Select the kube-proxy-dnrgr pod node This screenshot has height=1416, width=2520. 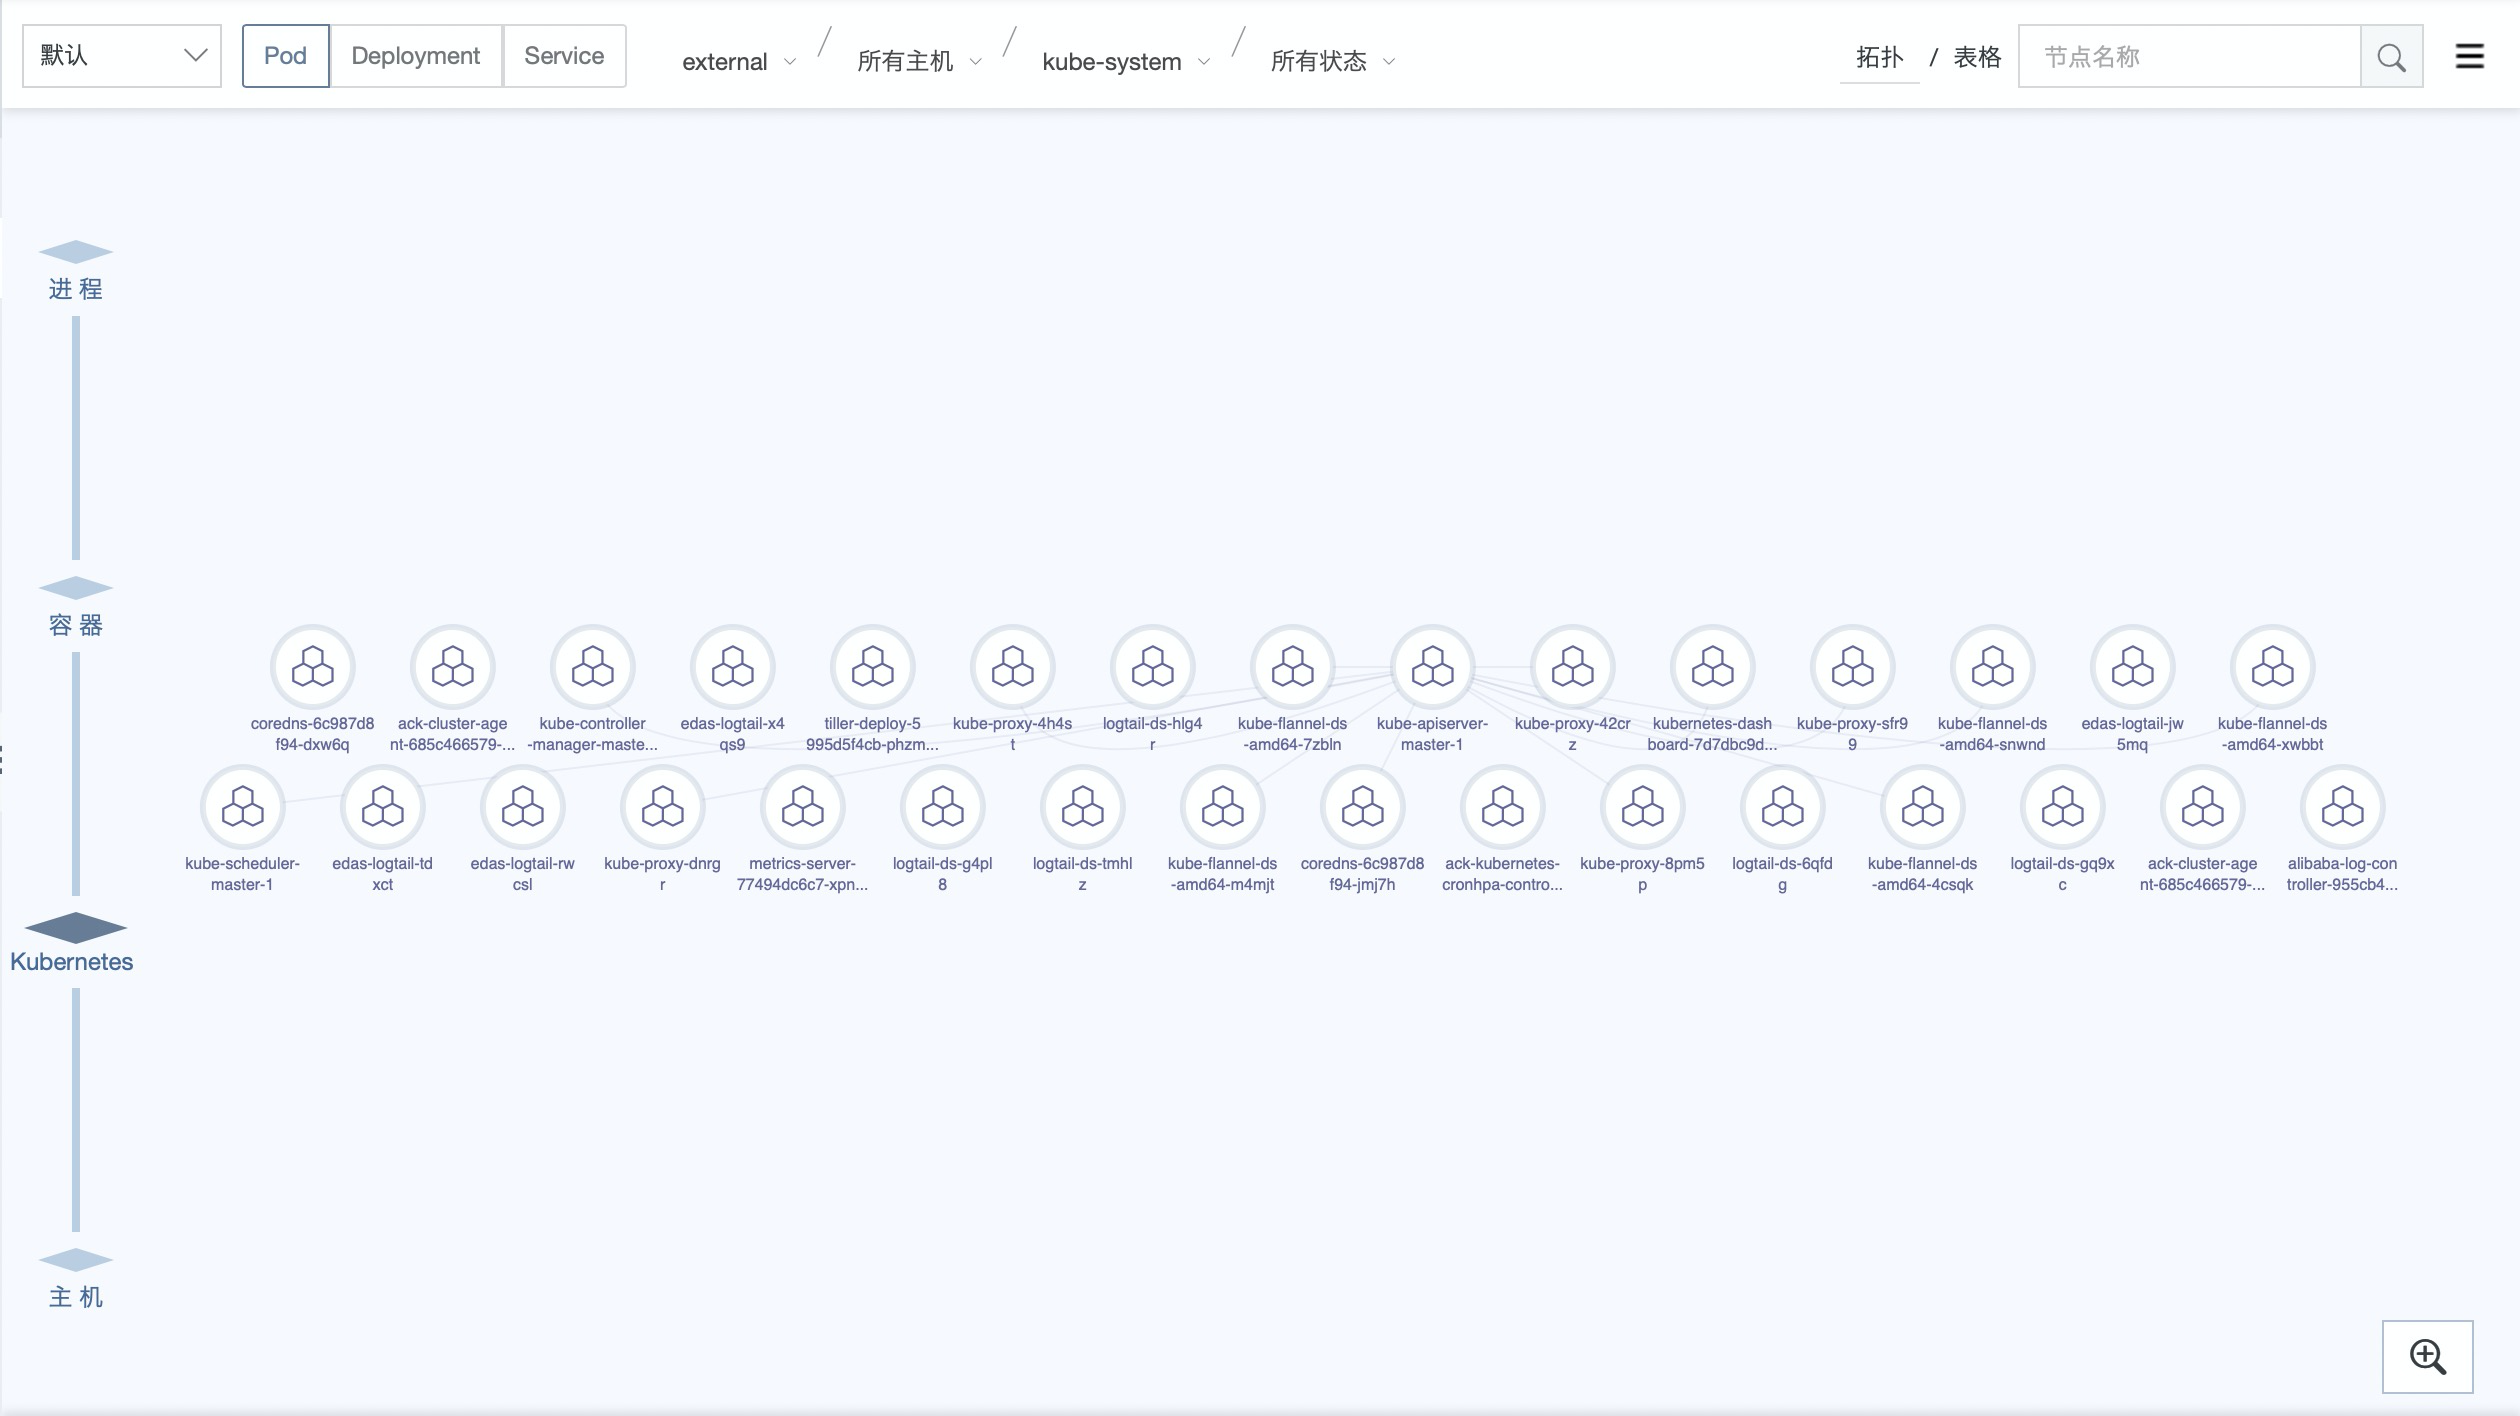click(x=663, y=807)
